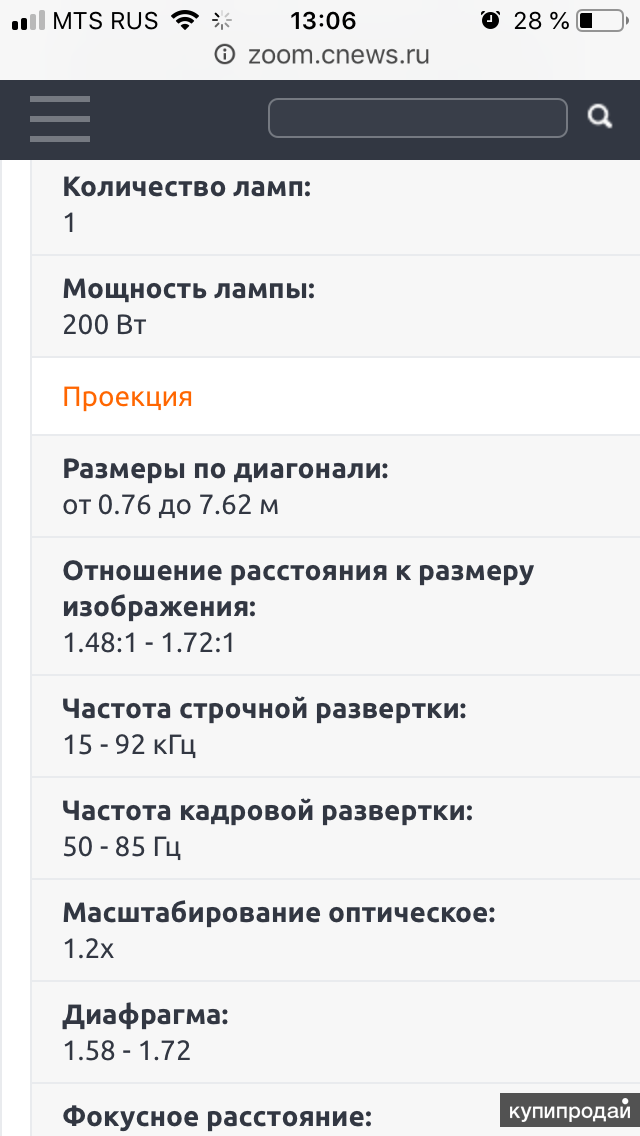Tap the 13:06 clock in status bar

pos(323,21)
